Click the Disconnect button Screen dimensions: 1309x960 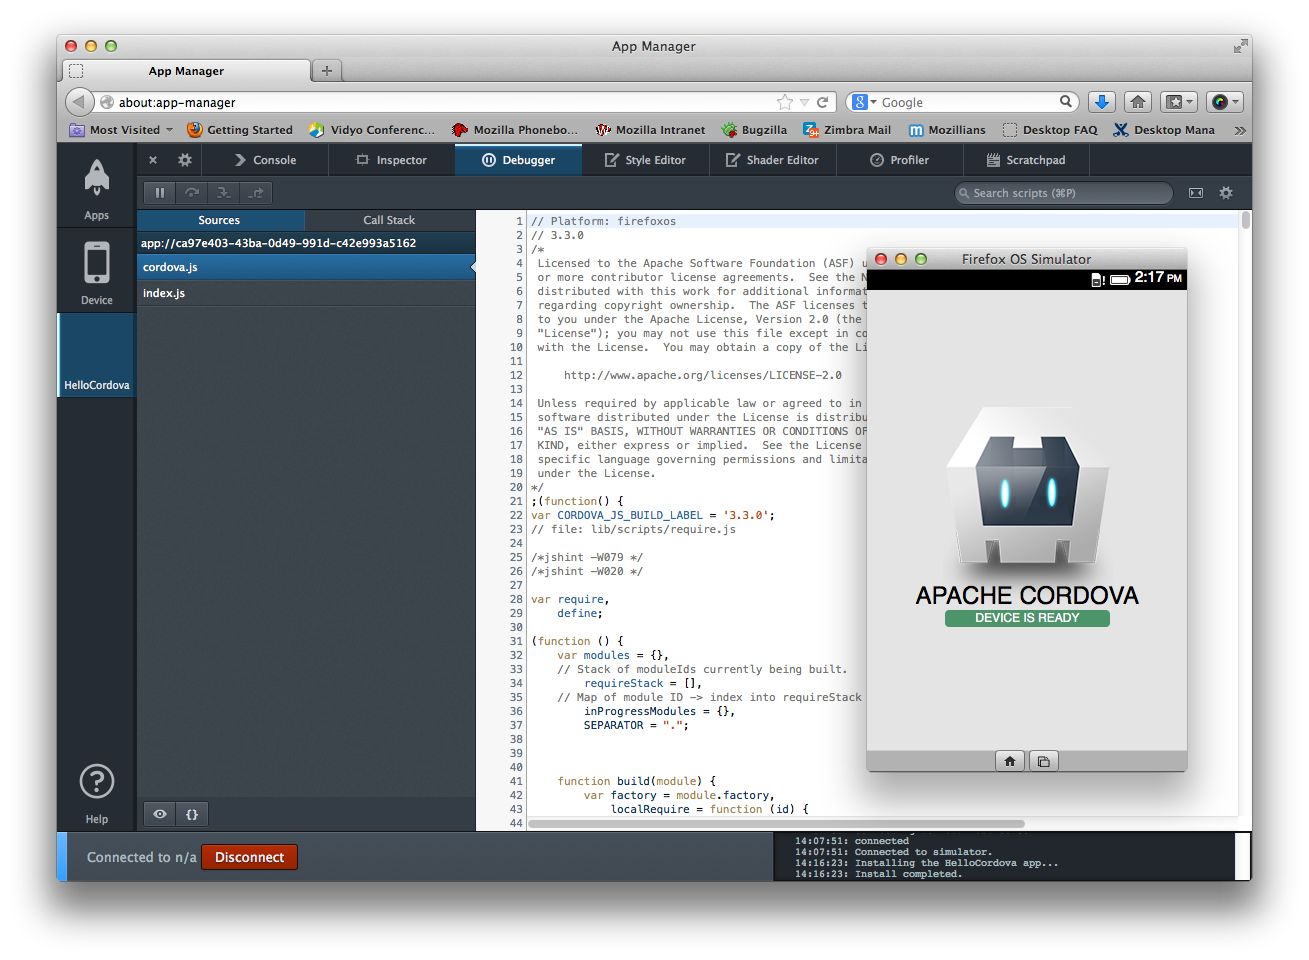point(249,857)
